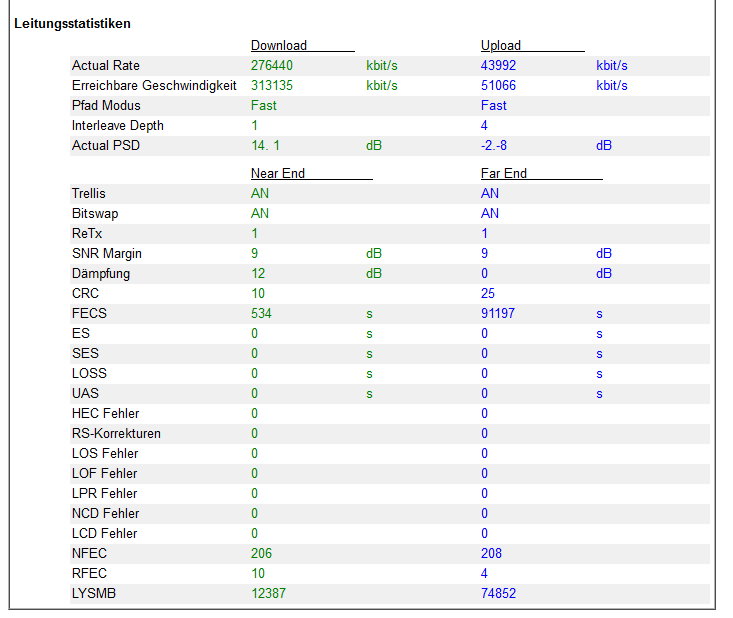733x618 pixels.
Task: Select the far end LYSMB value 74852
Action: [x=498, y=594]
